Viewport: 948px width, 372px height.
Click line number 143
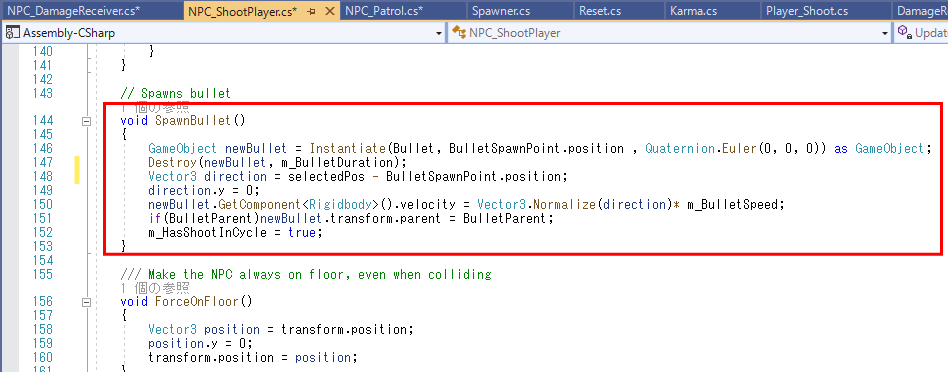[44, 93]
